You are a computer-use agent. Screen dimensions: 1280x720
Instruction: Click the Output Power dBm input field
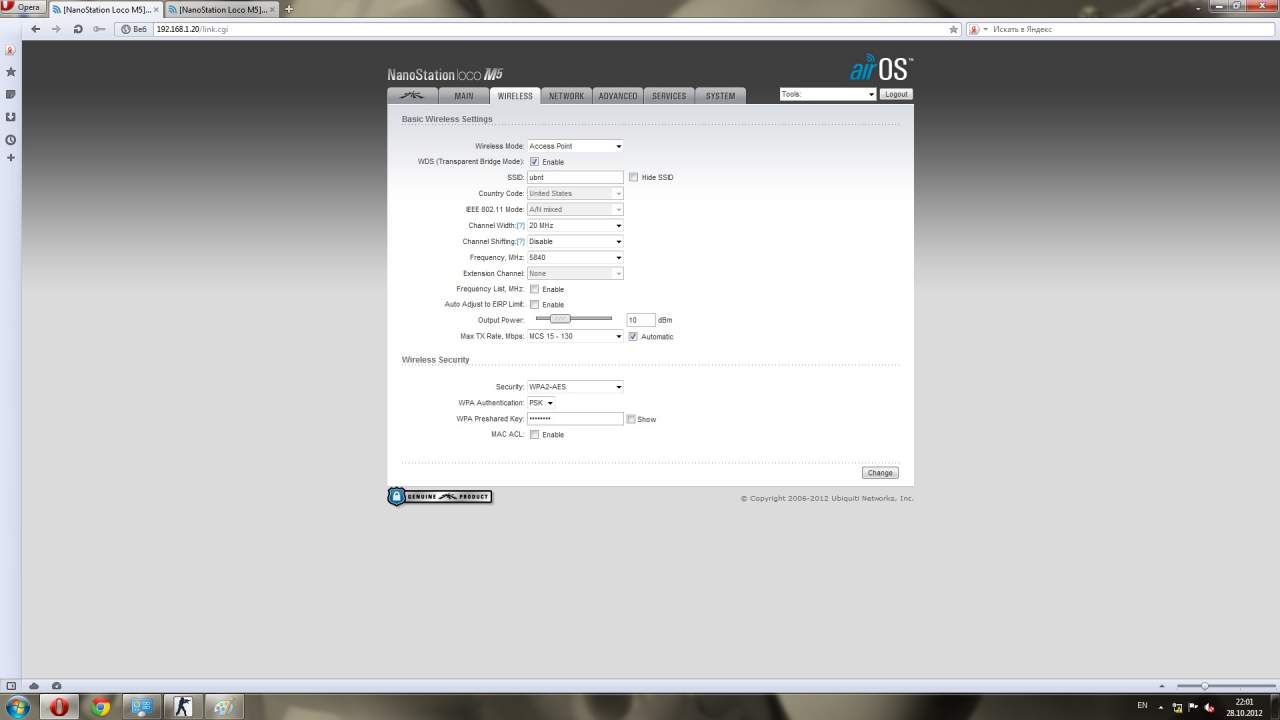(x=640, y=320)
